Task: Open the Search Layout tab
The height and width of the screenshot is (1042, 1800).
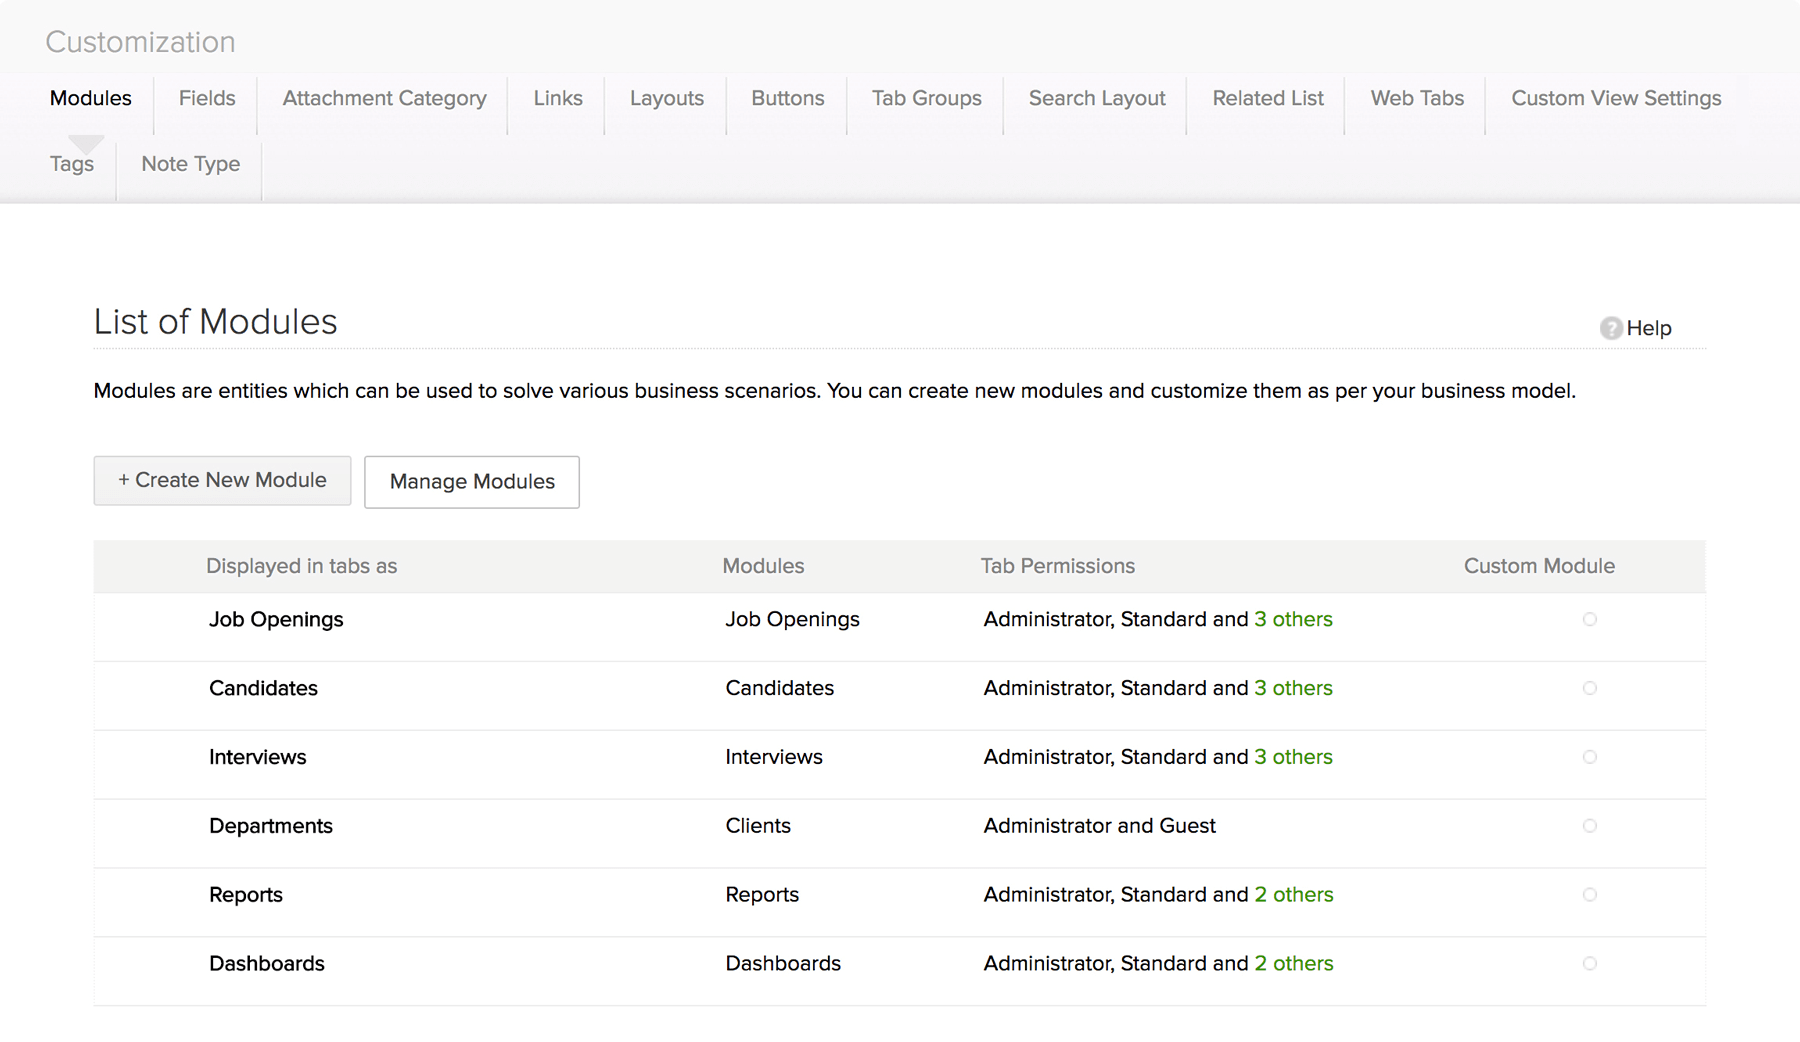Action: tap(1097, 98)
